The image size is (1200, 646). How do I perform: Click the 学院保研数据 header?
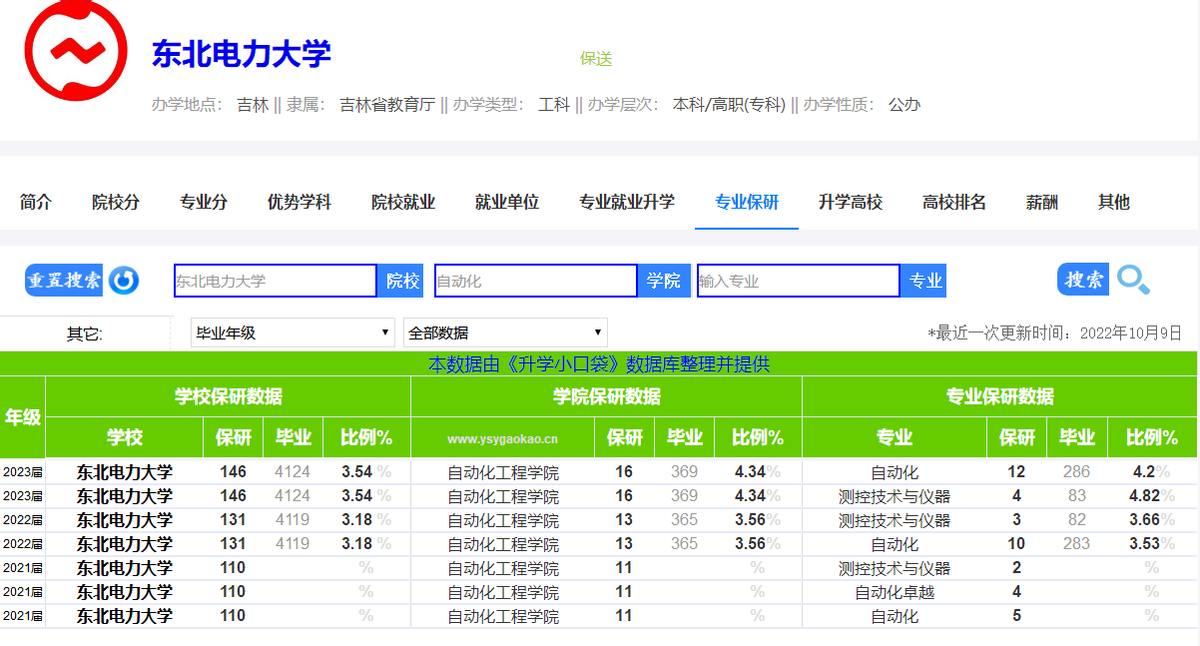[607, 396]
